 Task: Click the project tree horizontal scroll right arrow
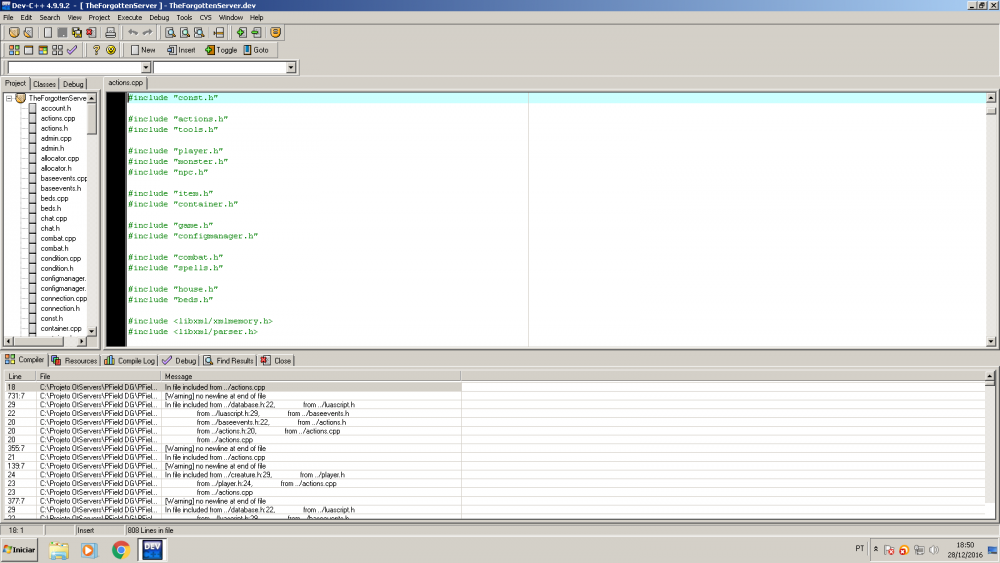[81, 342]
